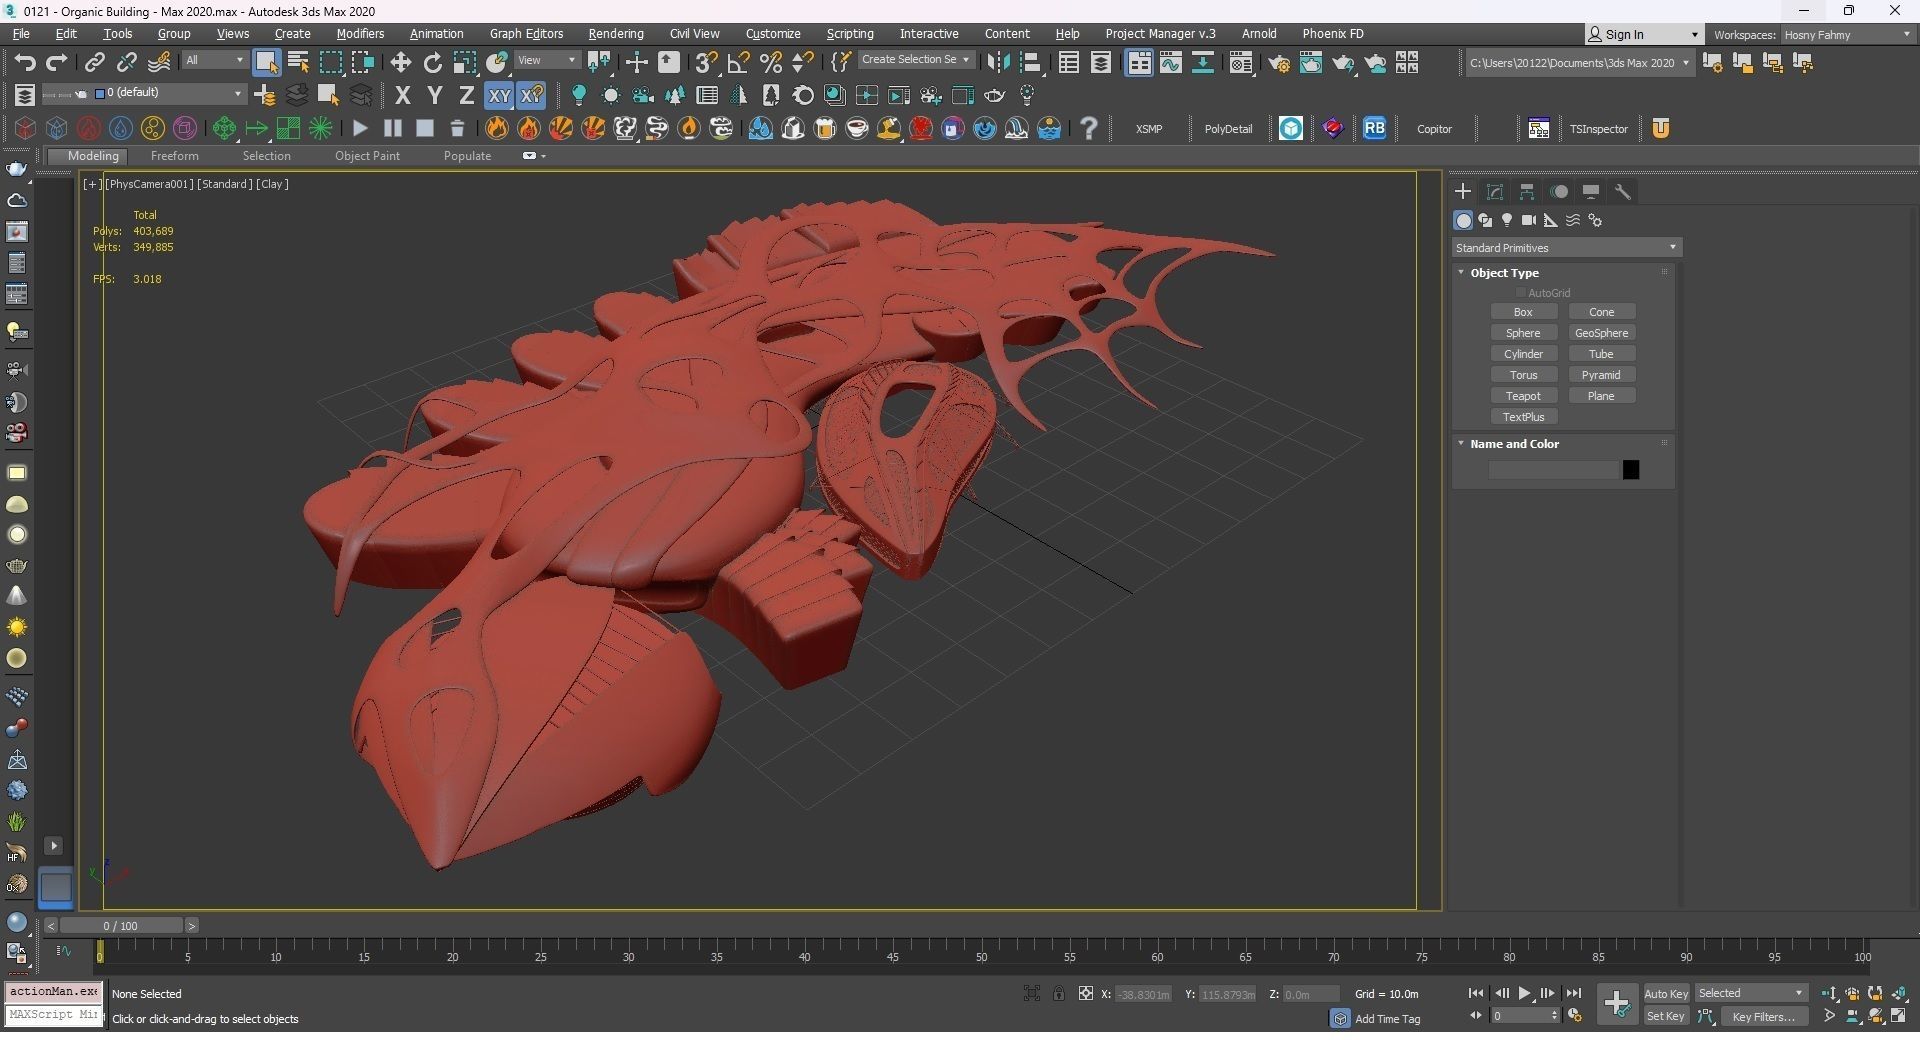Constrain to the Z axis
Image resolution: width=1920 pixels, height=1040 pixels.
tap(466, 96)
